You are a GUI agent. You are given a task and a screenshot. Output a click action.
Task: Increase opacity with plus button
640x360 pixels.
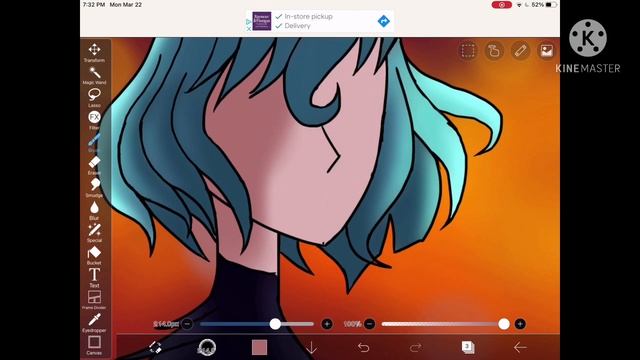pyautogui.click(x=520, y=324)
